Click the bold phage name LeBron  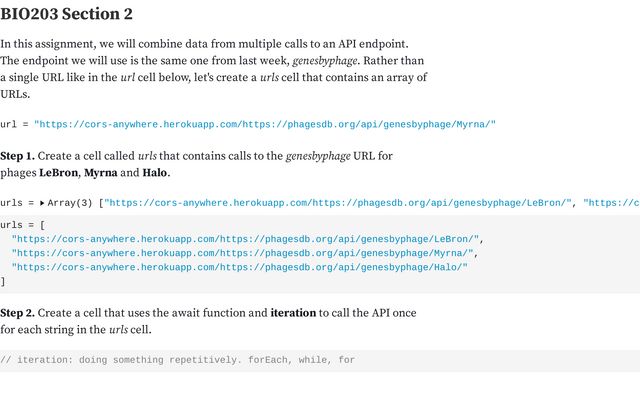(58, 173)
